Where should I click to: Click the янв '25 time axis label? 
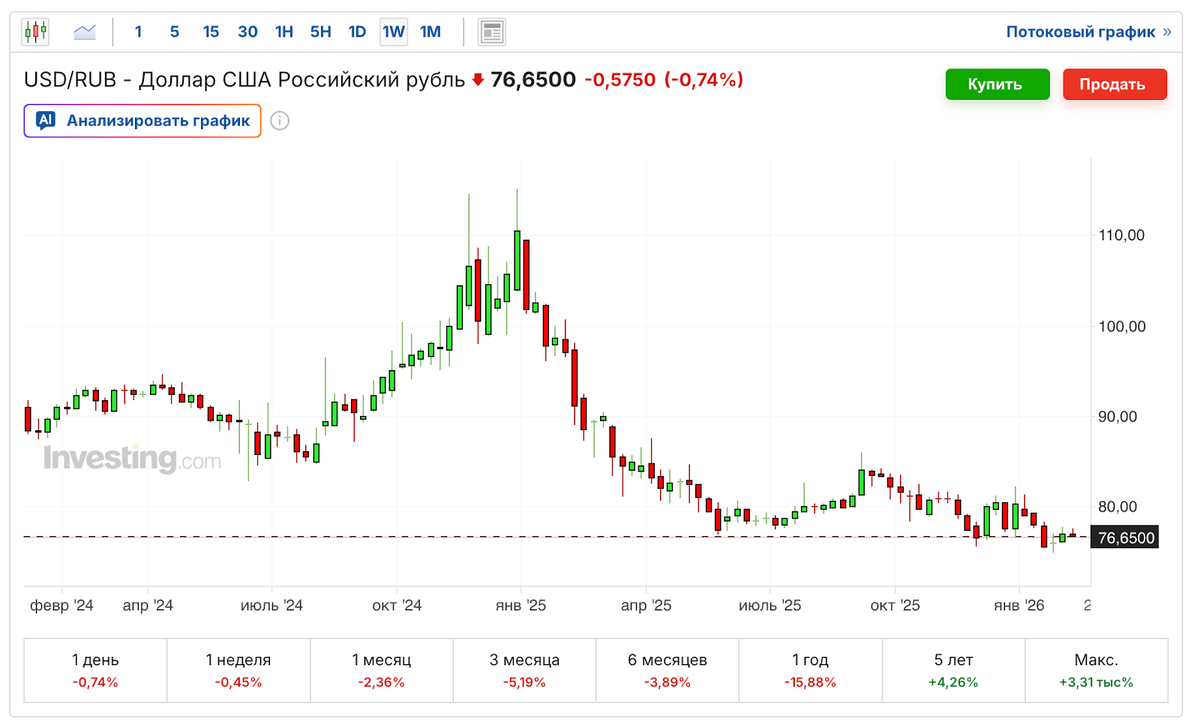pos(520,606)
